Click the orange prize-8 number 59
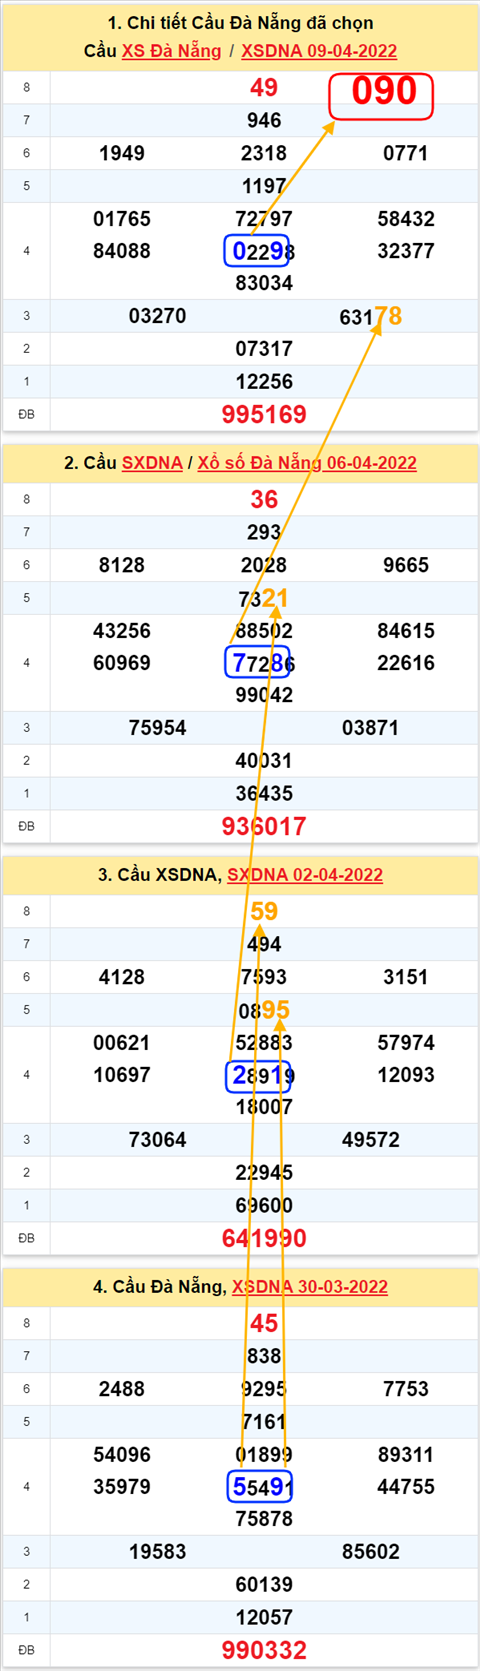 pos(264,911)
